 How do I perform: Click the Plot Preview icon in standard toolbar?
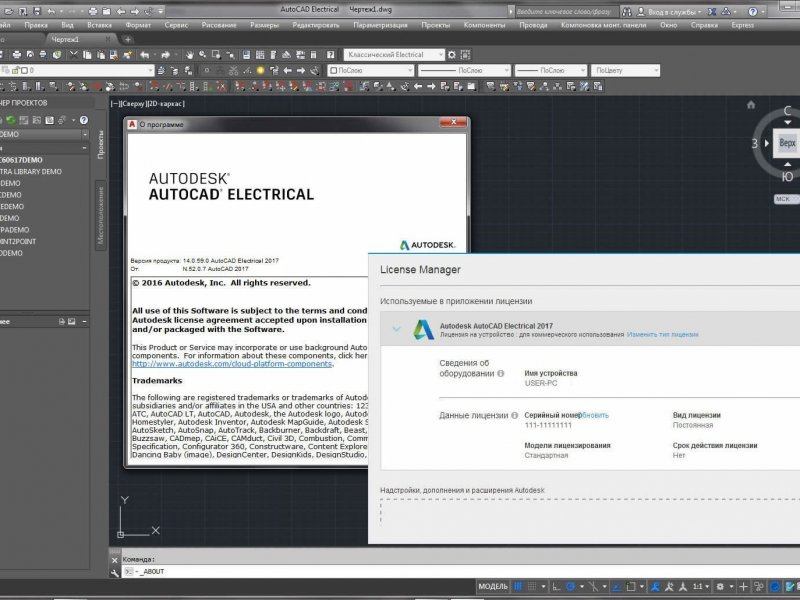tap(30, 55)
